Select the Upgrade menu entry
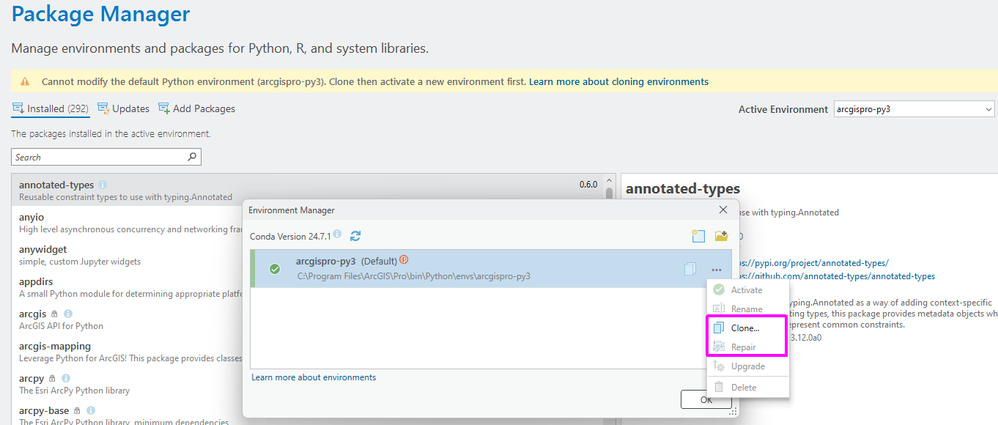998x425 pixels. [x=747, y=366]
